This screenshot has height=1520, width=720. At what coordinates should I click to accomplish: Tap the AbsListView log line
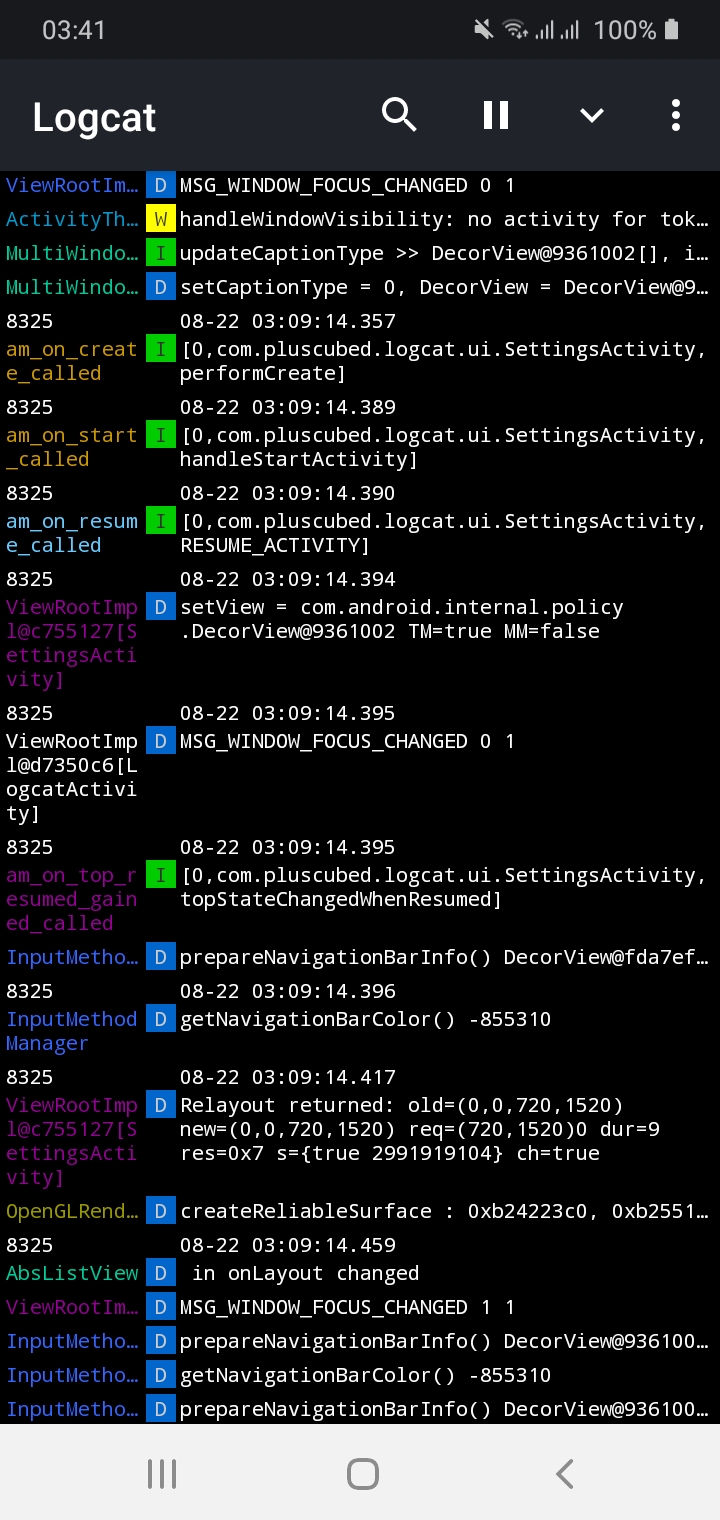point(300,1272)
